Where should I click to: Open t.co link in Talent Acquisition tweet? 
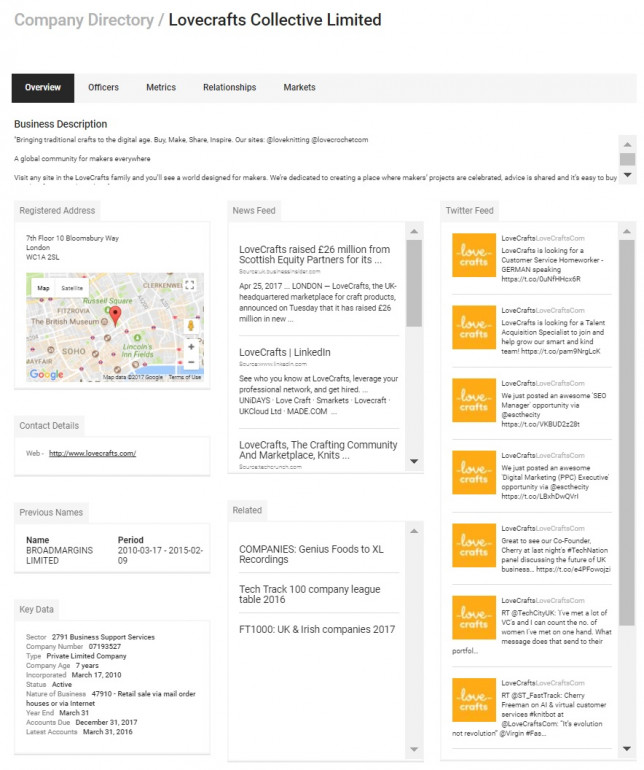point(560,351)
